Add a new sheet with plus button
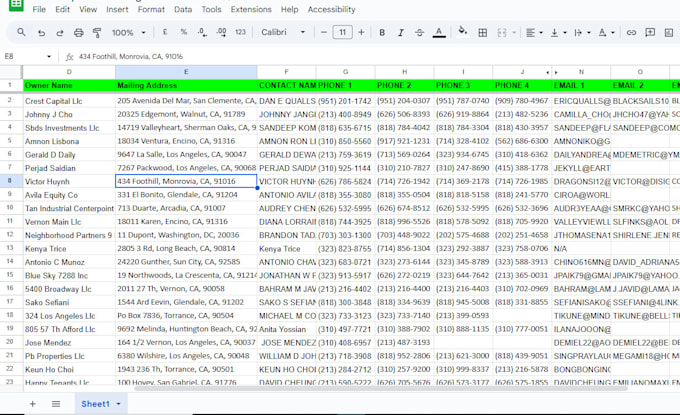This screenshot has width=680, height=415. click(x=33, y=404)
